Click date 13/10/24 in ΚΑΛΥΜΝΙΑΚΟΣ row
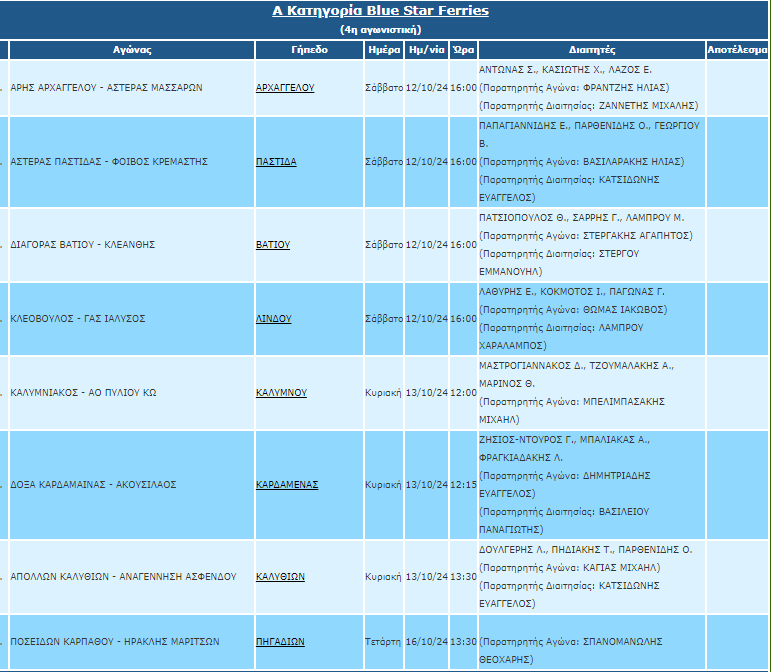The width and height of the screenshot is (771, 672). (426, 393)
